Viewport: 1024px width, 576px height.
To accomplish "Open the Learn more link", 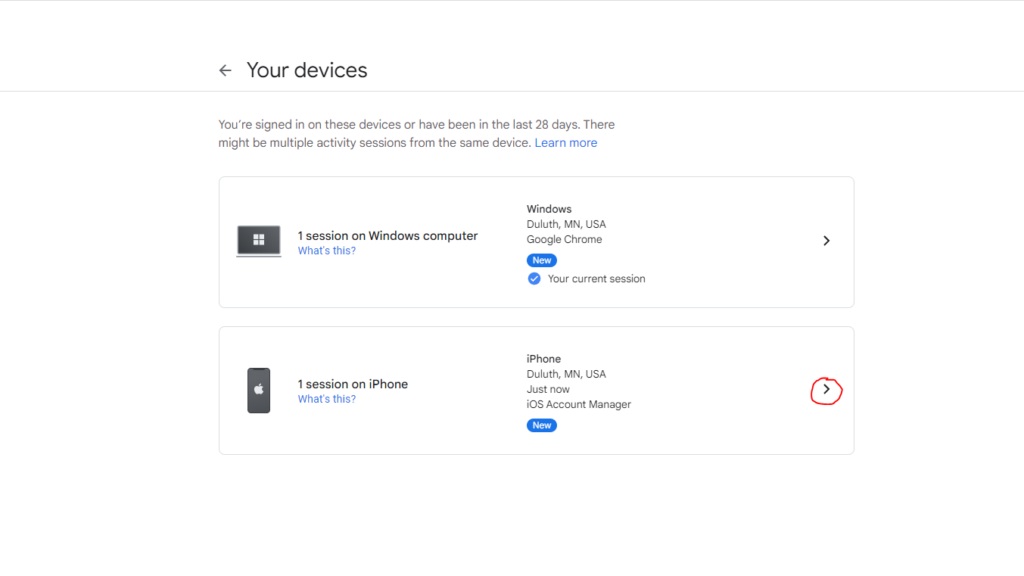I will pyautogui.click(x=565, y=143).
